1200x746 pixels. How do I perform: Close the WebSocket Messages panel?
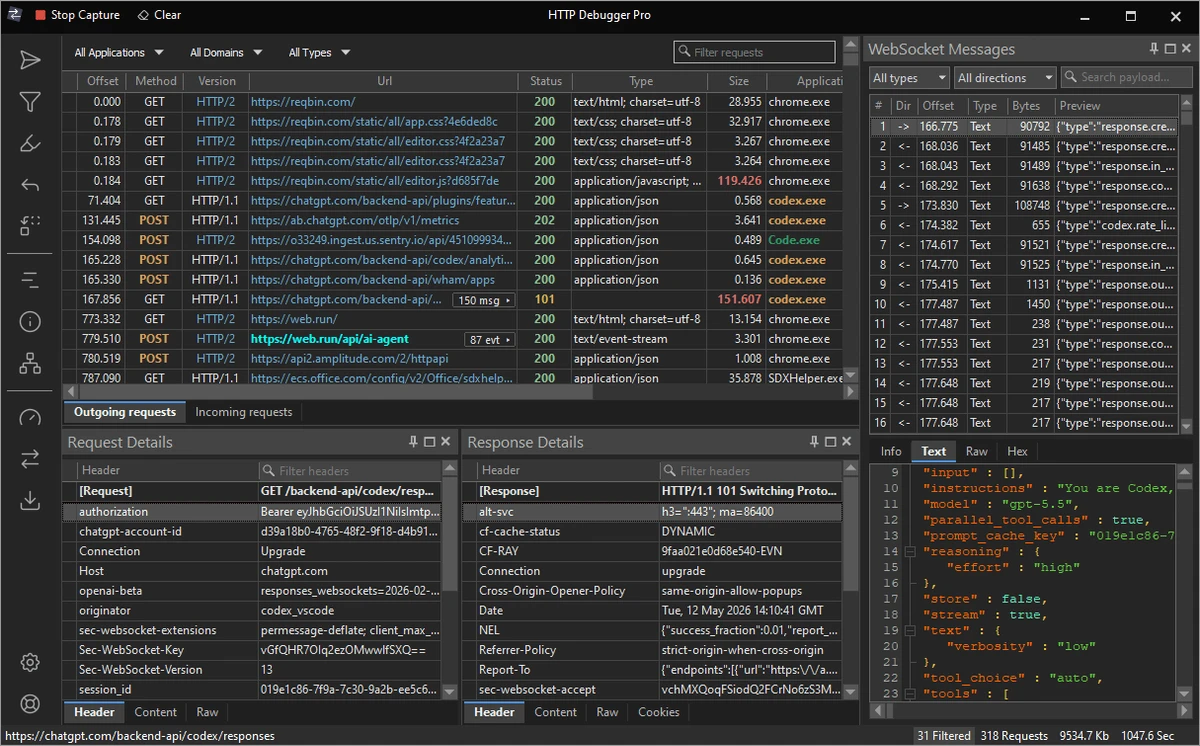click(1185, 49)
